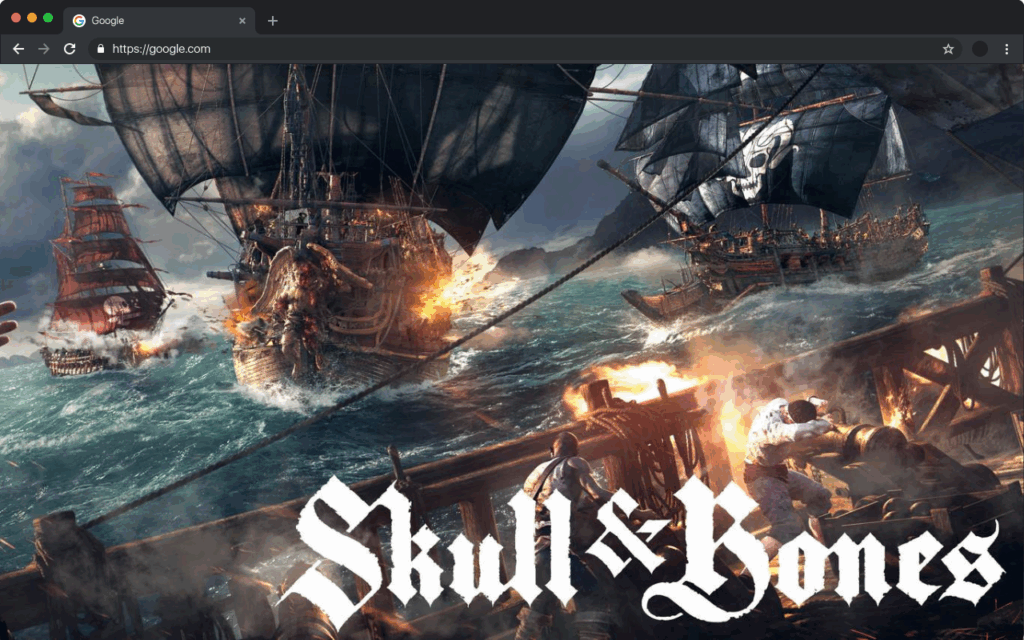Close the Google tab
This screenshot has height=640, width=1024.
[x=243, y=19]
